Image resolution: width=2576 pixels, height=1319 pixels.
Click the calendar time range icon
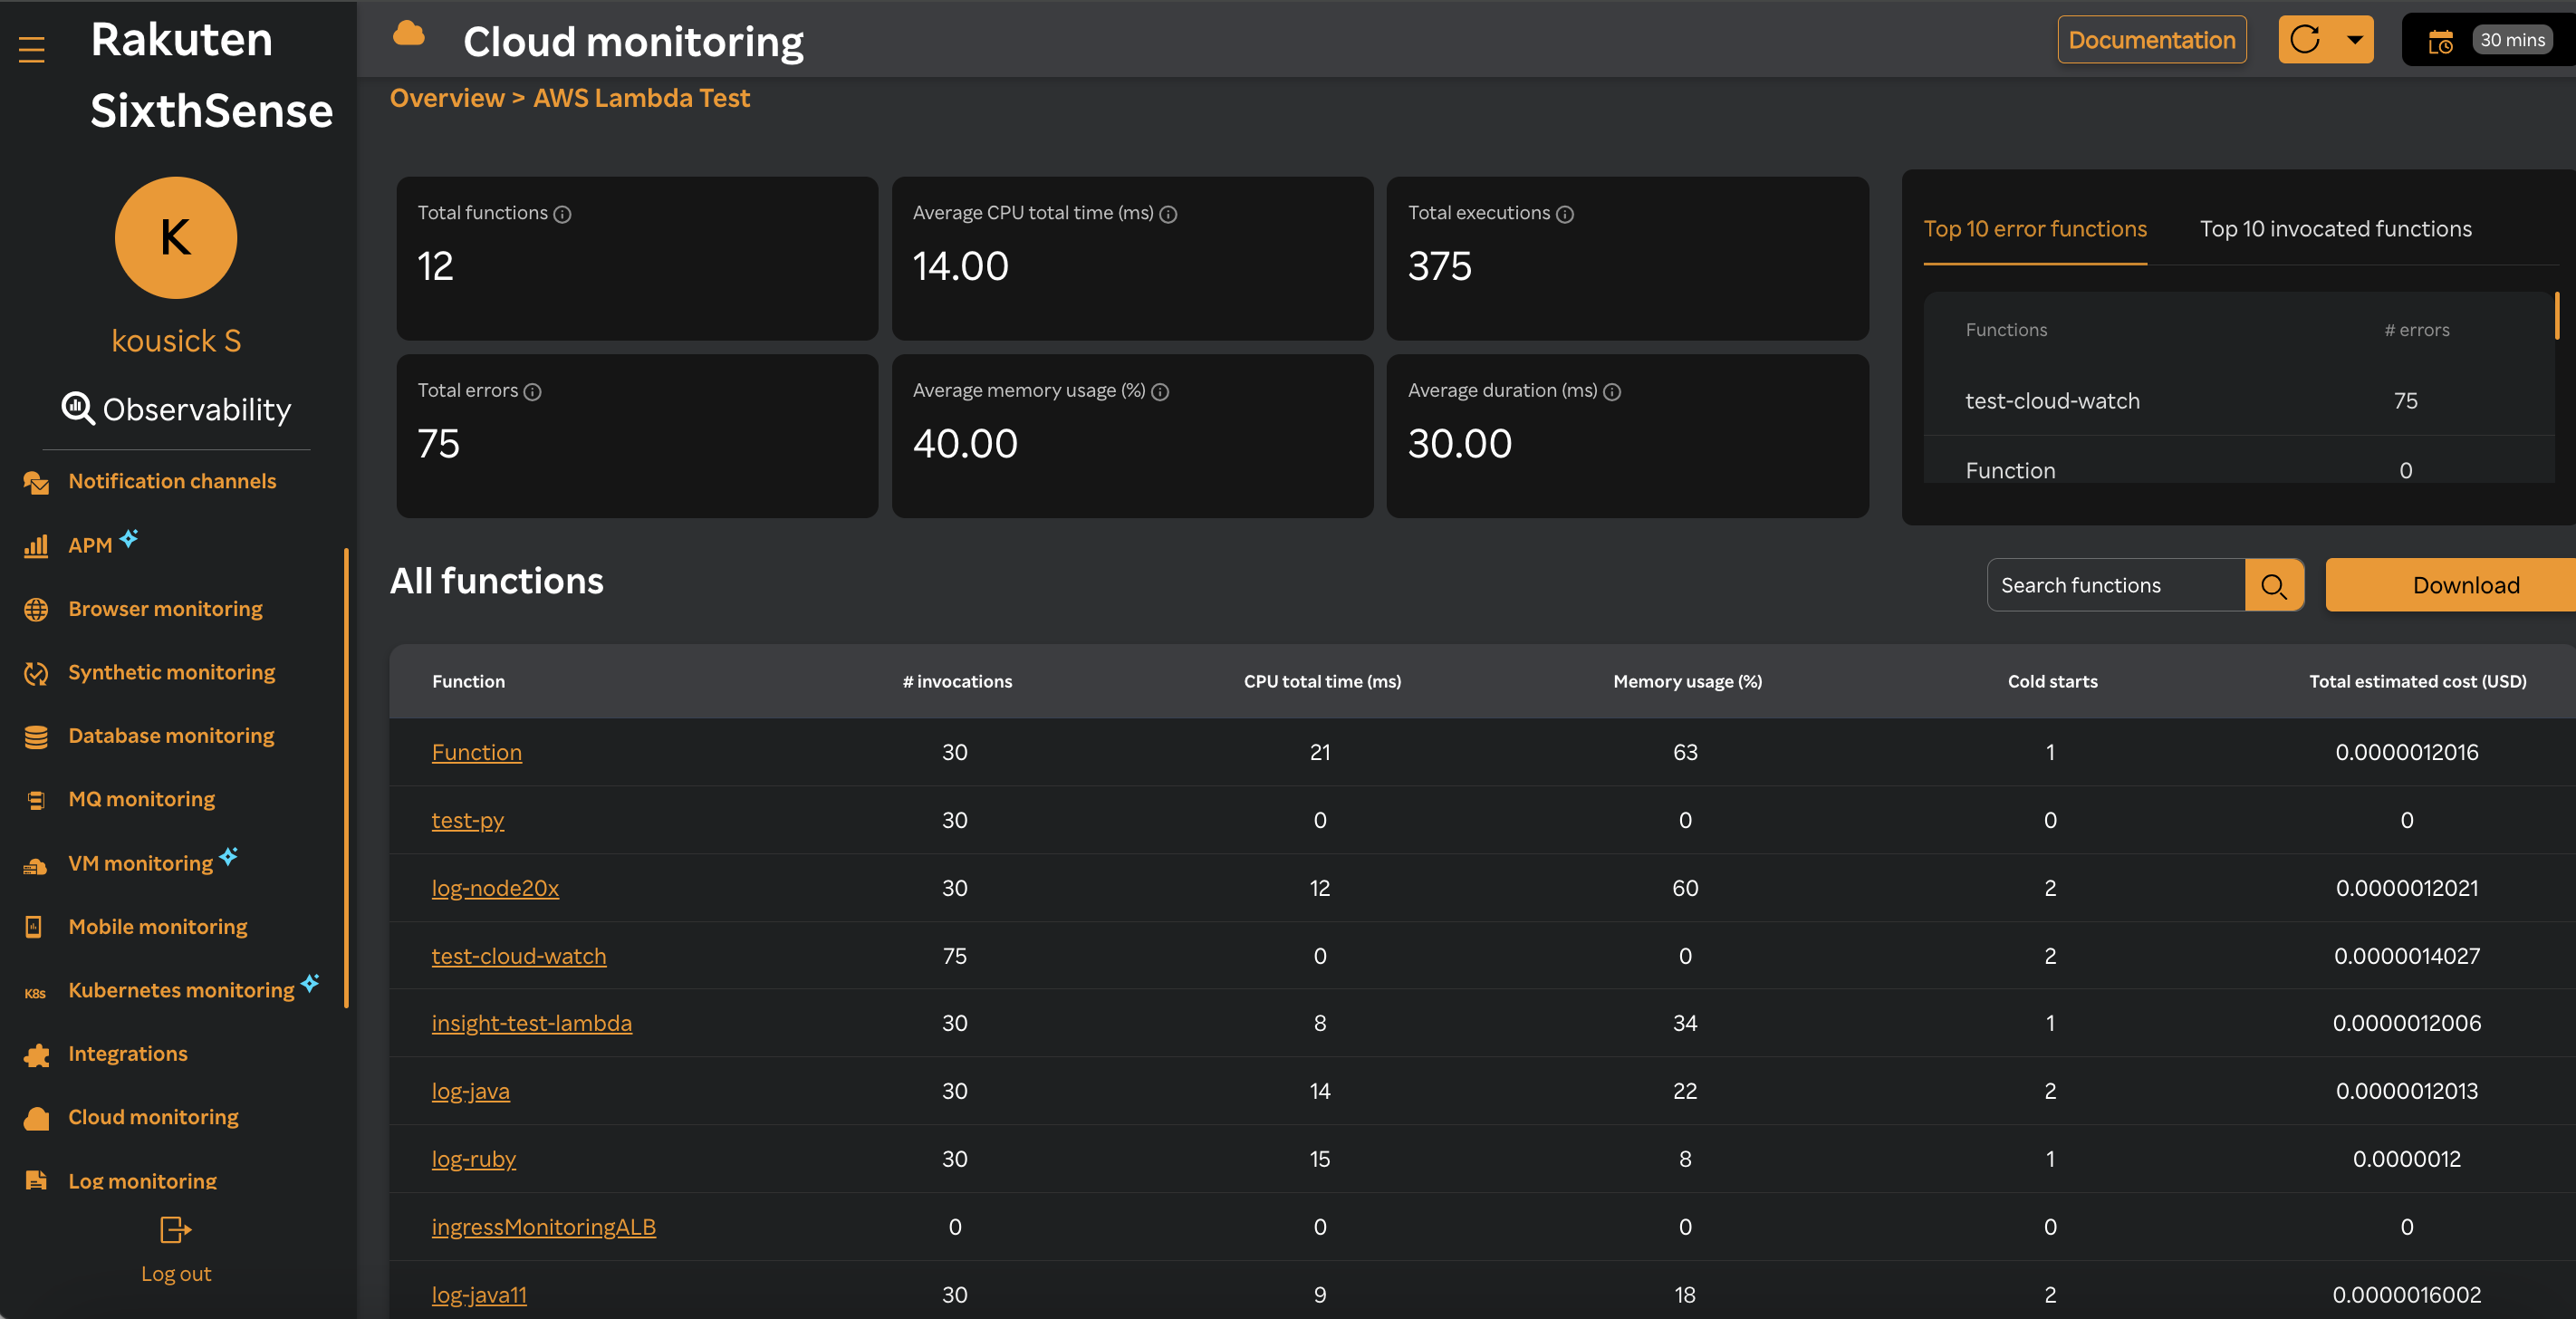pyautogui.click(x=2440, y=42)
